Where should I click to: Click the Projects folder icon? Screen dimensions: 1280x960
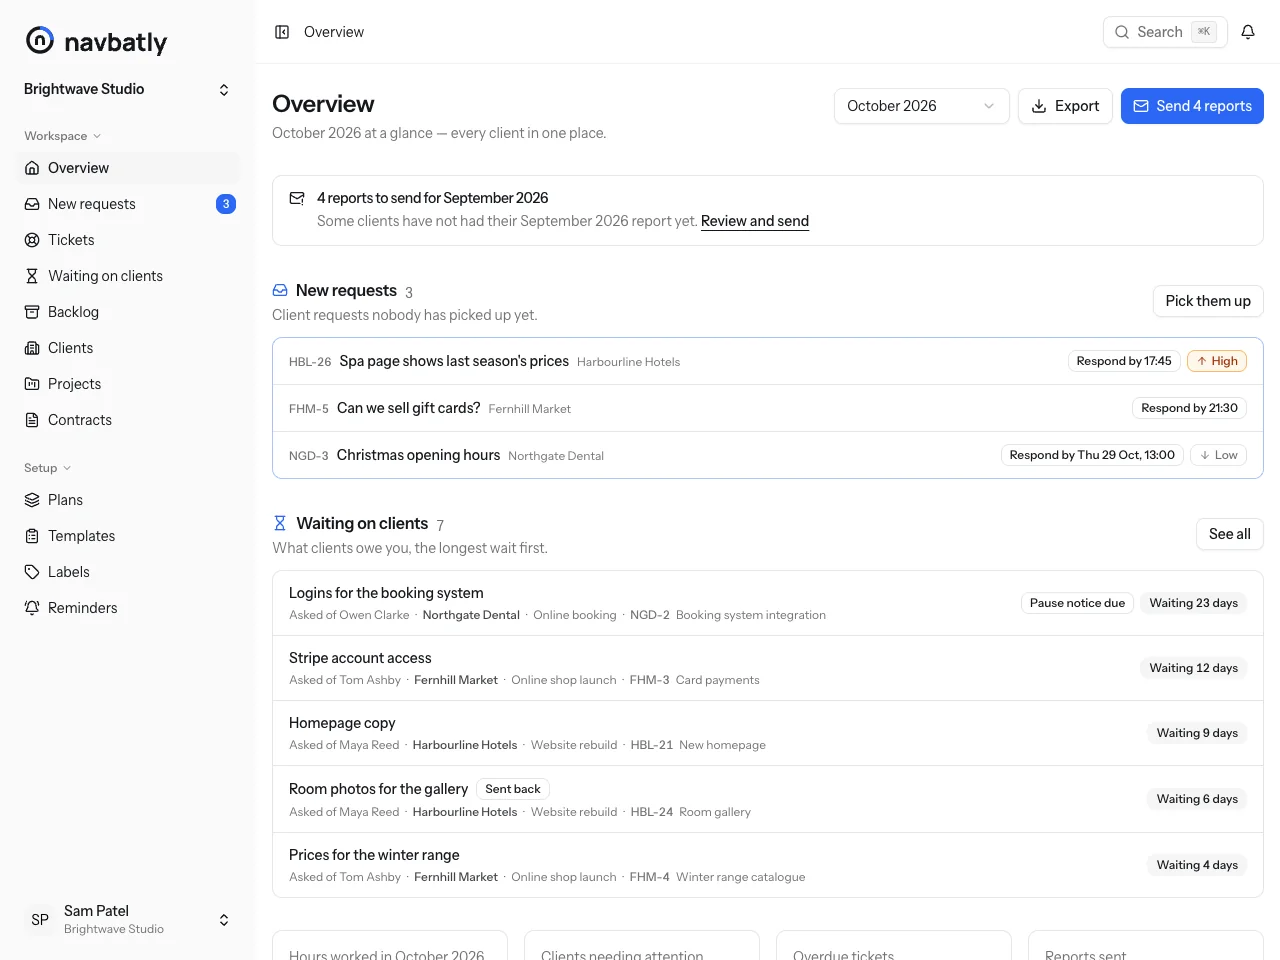(x=32, y=384)
